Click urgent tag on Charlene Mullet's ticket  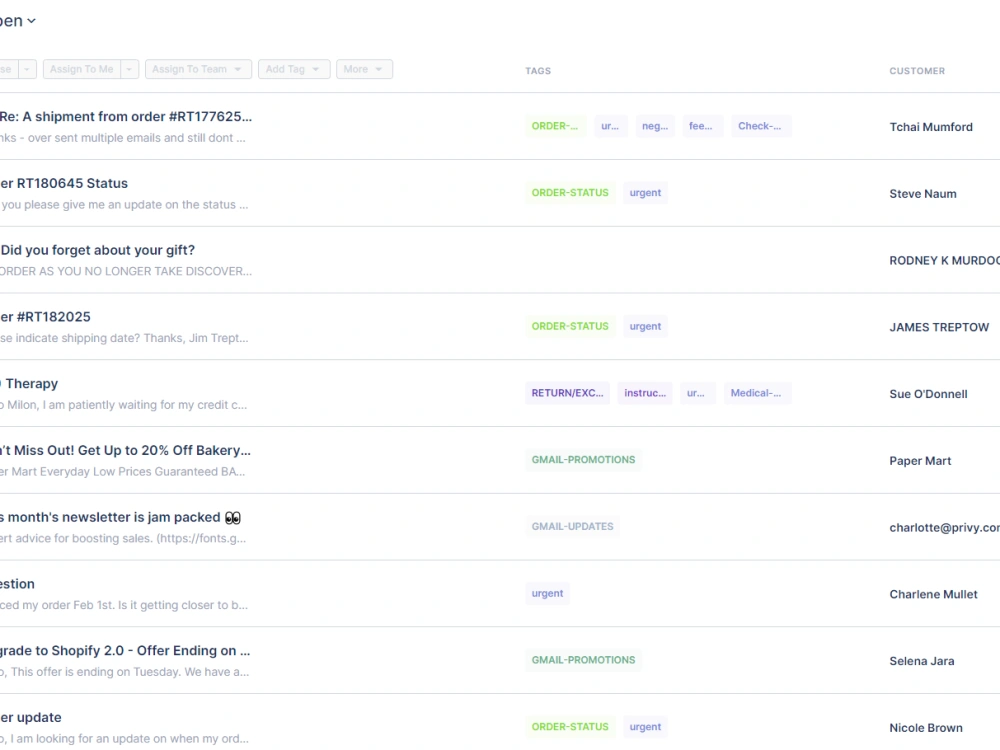pyautogui.click(x=547, y=593)
